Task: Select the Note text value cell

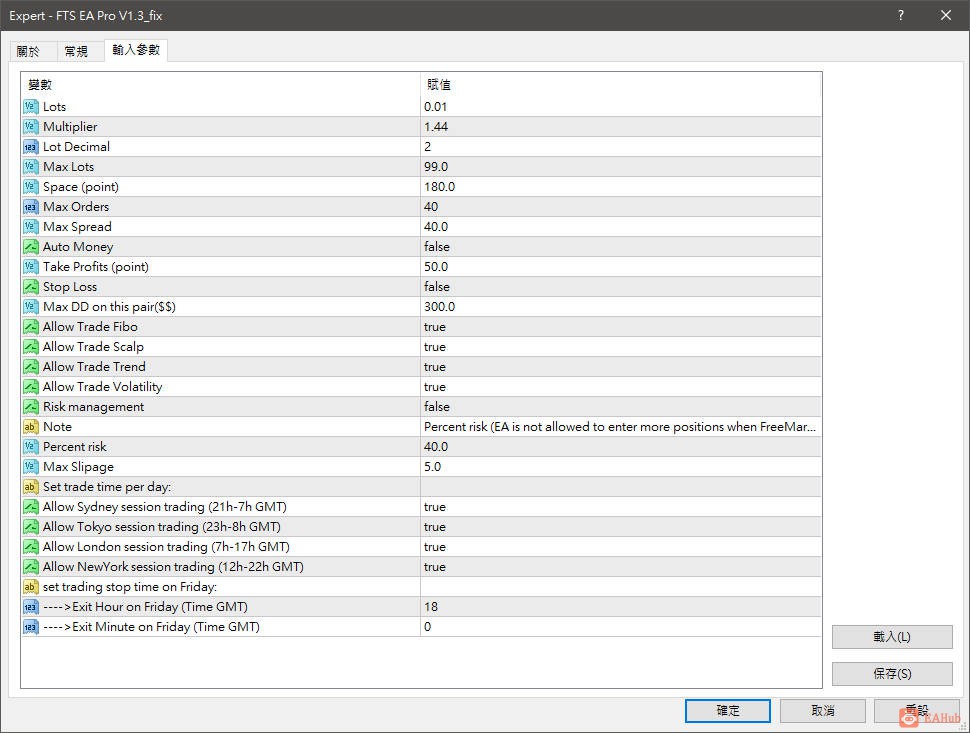Action: (621, 427)
